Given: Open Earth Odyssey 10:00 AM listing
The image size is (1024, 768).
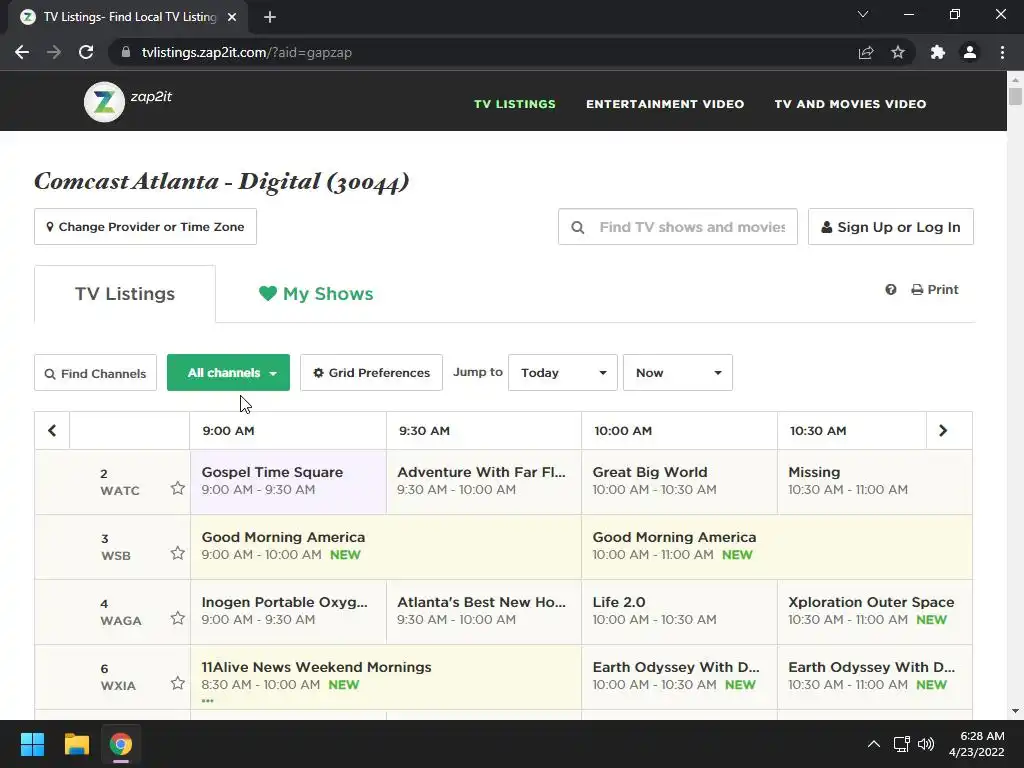Looking at the screenshot, I should (679, 677).
